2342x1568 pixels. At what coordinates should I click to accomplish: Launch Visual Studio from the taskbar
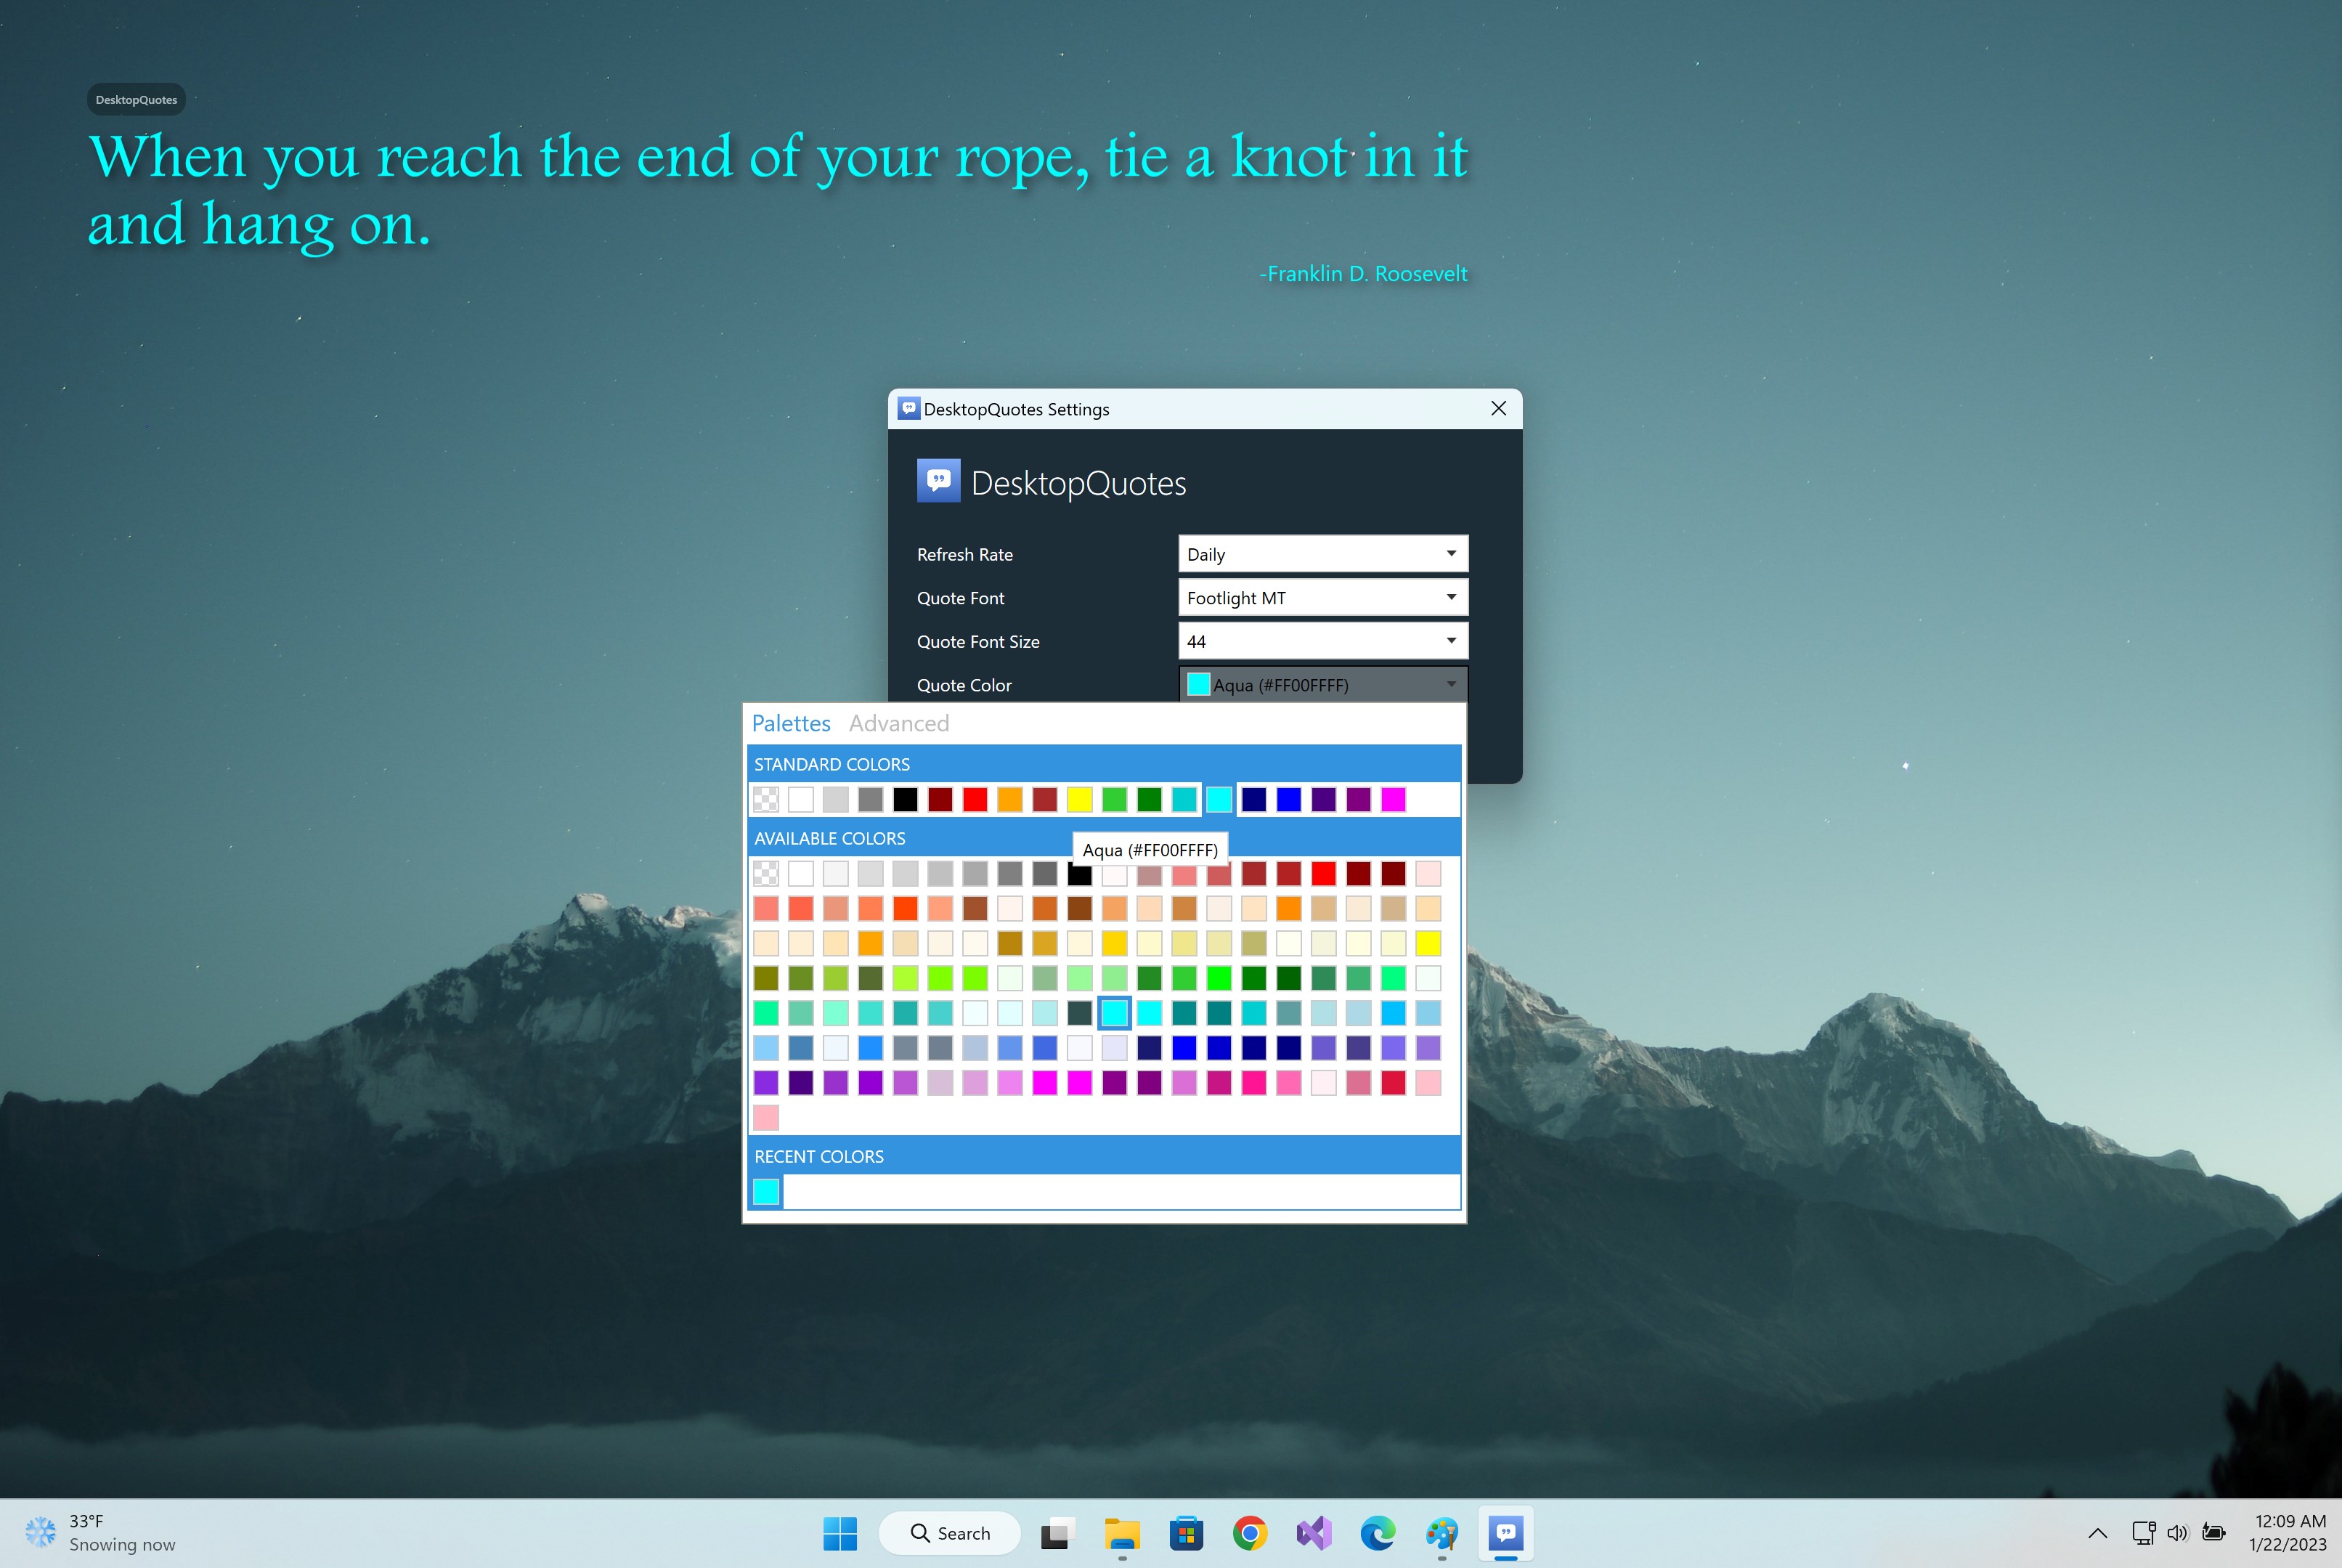(x=1313, y=1532)
